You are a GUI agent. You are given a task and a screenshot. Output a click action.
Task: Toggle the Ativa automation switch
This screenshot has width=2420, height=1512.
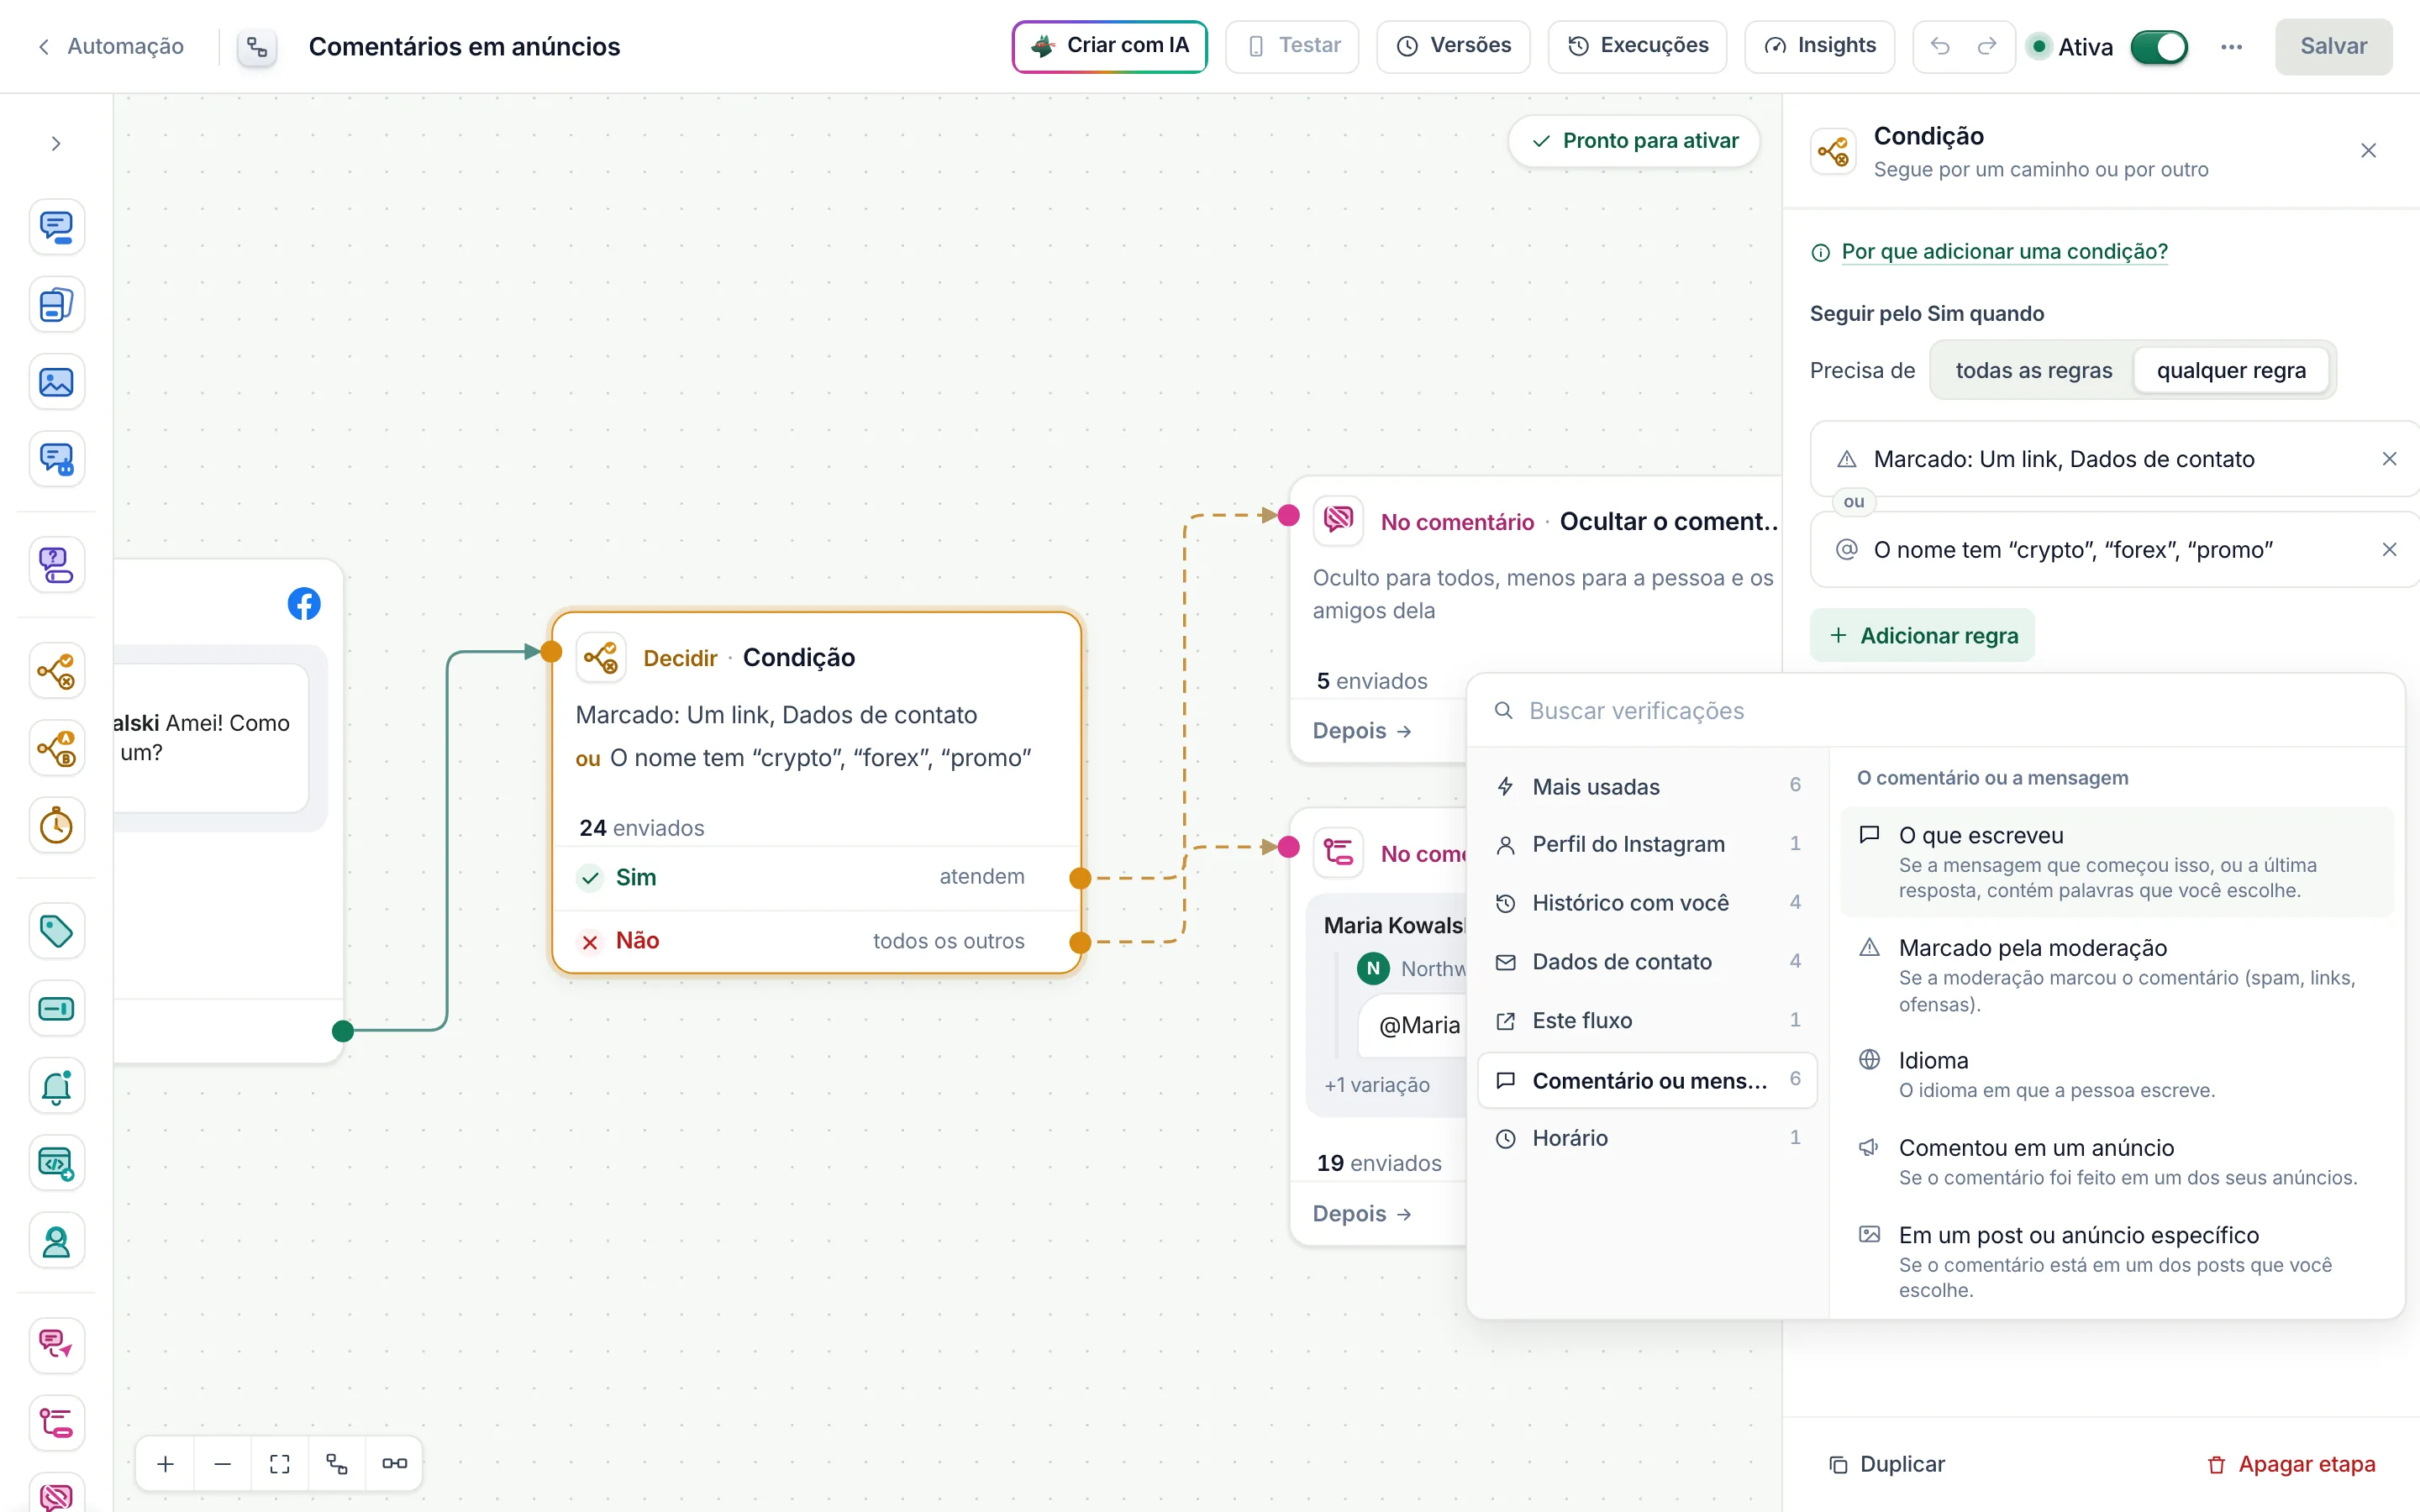click(2159, 46)
